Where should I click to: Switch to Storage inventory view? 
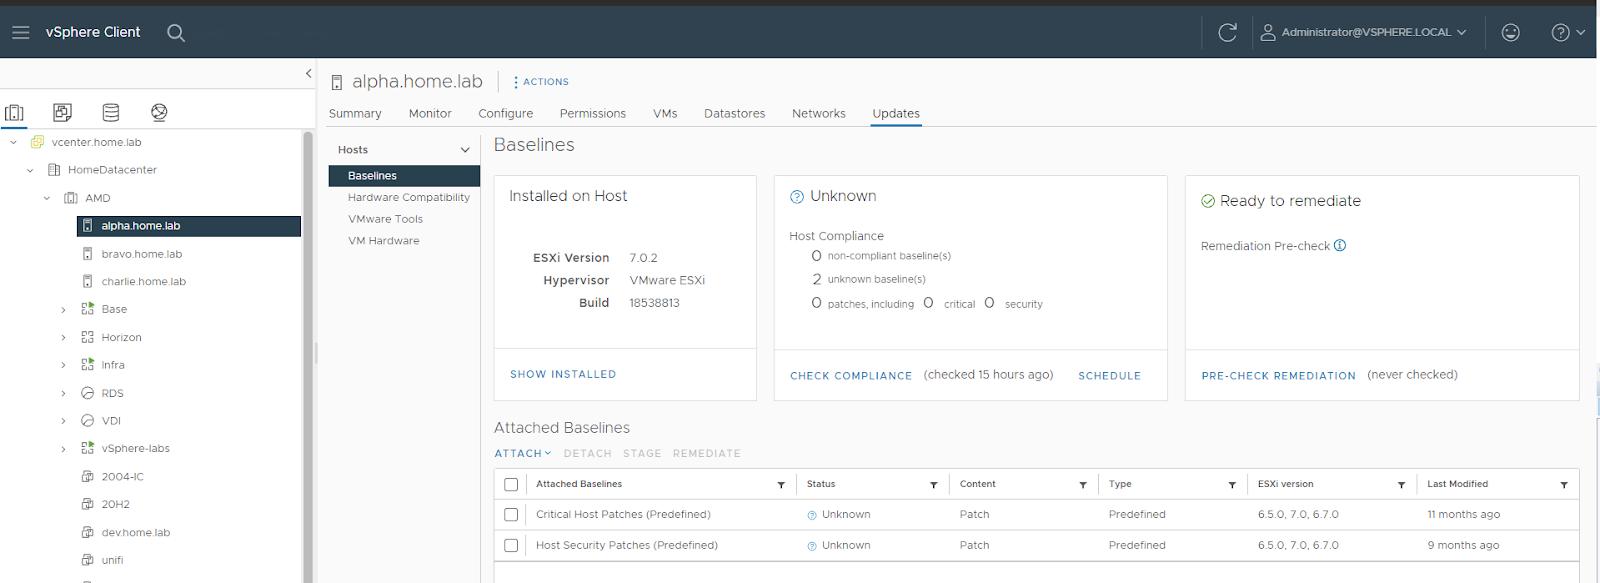(x=111, y=112)
